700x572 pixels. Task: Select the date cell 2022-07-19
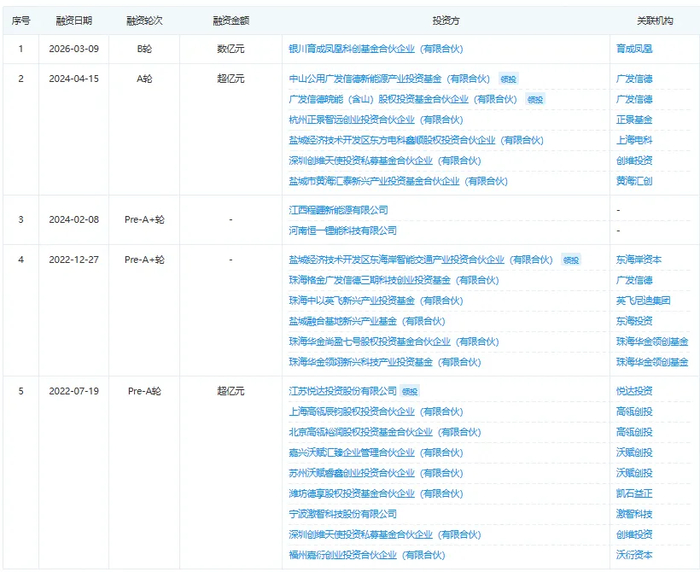click(x=74, y=391)
